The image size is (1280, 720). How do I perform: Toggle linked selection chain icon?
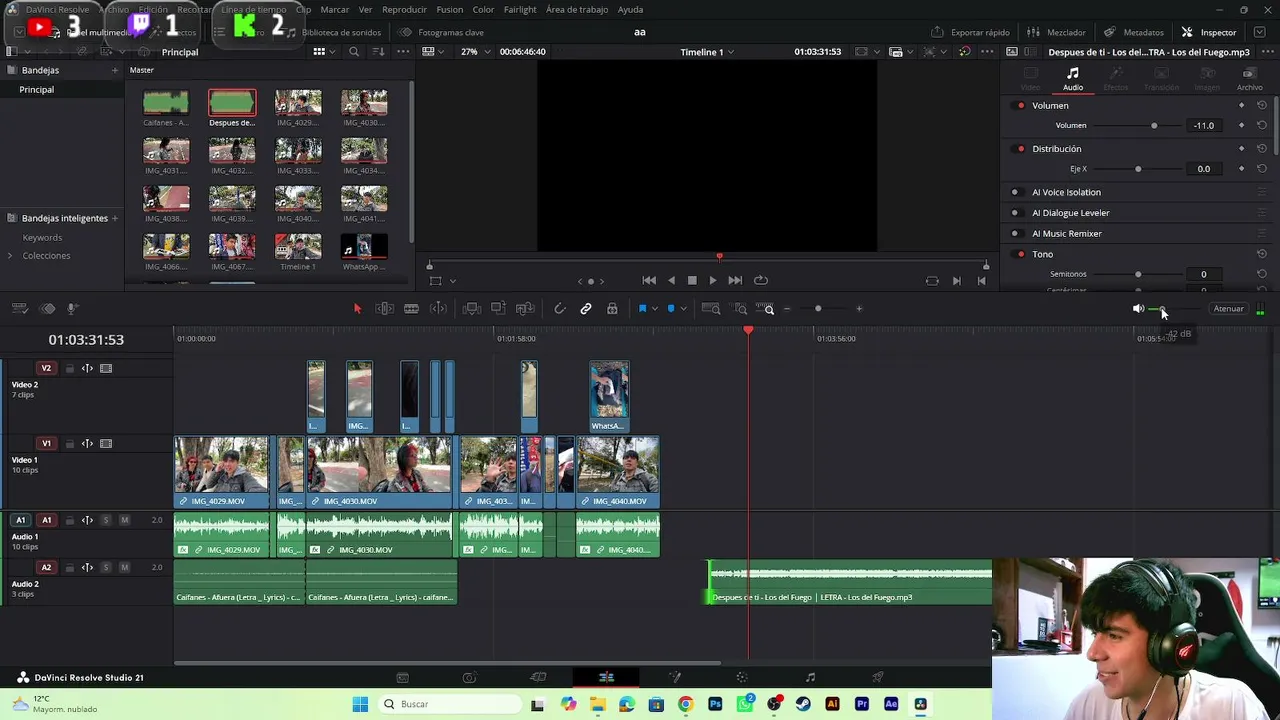click(x=586, y=309)
